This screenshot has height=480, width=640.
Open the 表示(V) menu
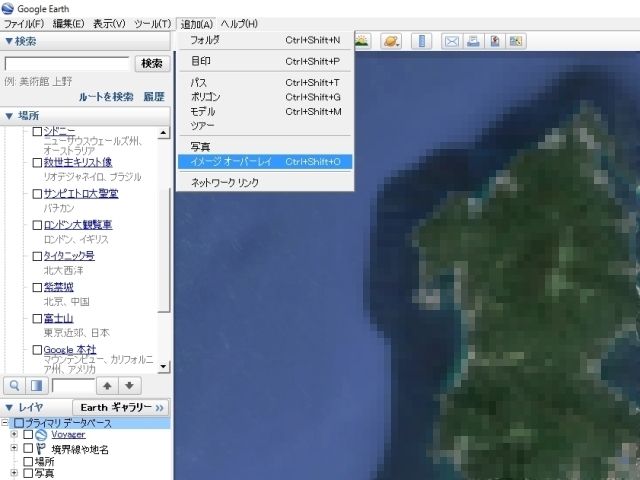click(x=109, y=24)
